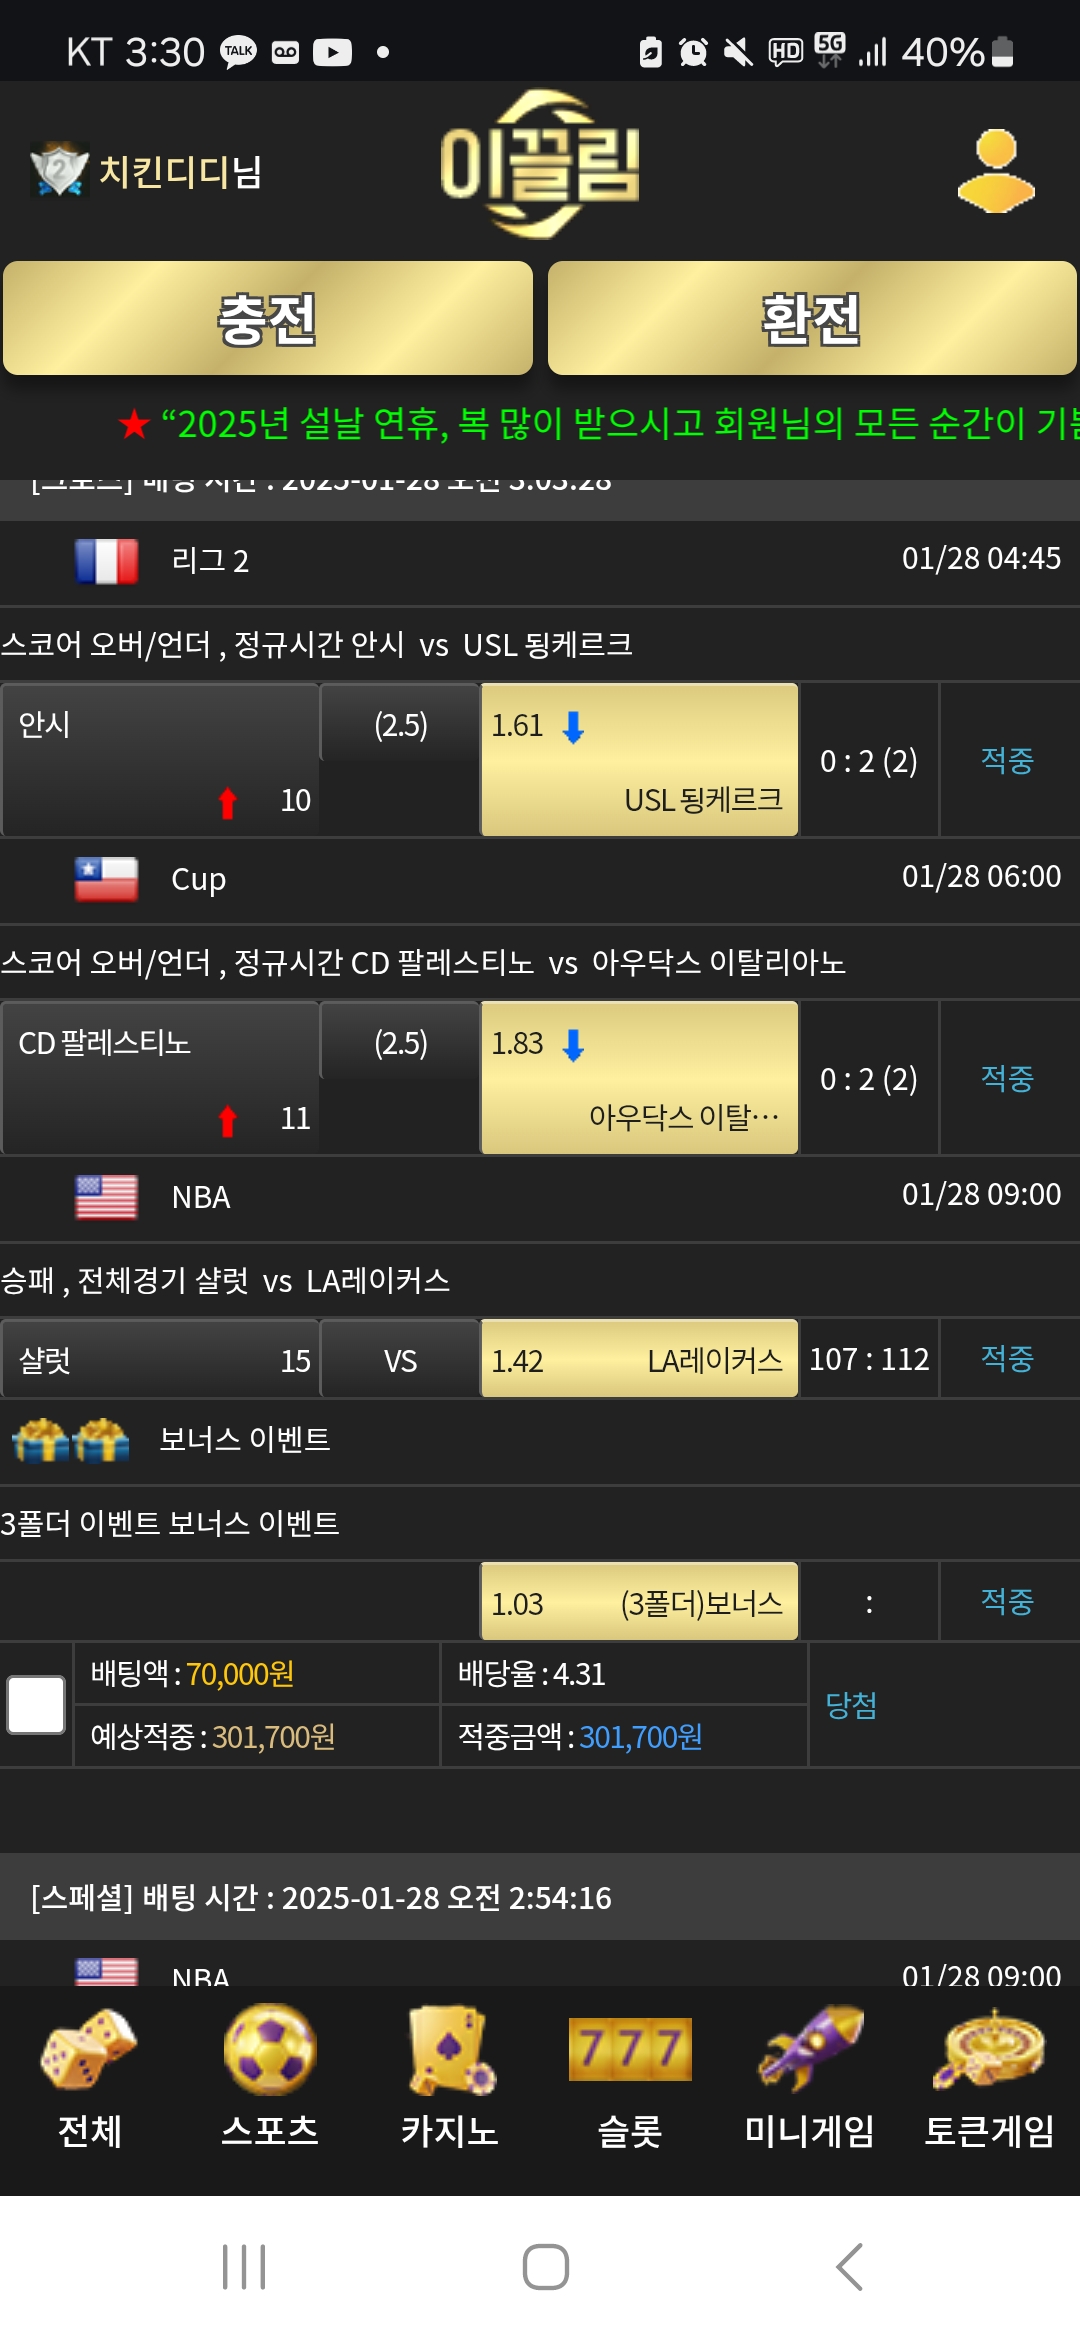This screenshot has height=2340, width=1080.
Task: Open the 카지노 cards icon
Action: click(450, 2049)
